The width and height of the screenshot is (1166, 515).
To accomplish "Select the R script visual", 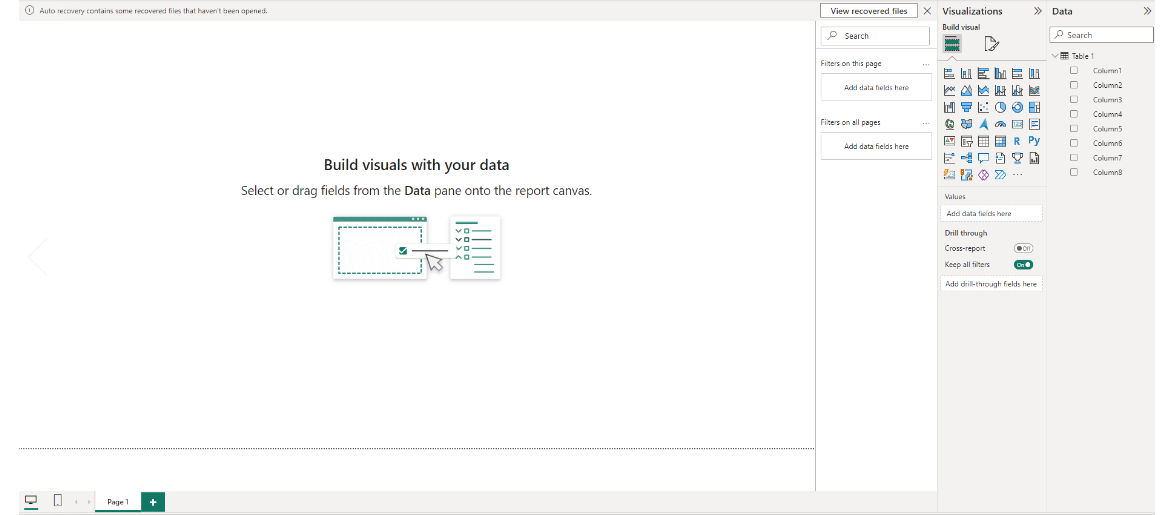I will tap(1017, 140).
